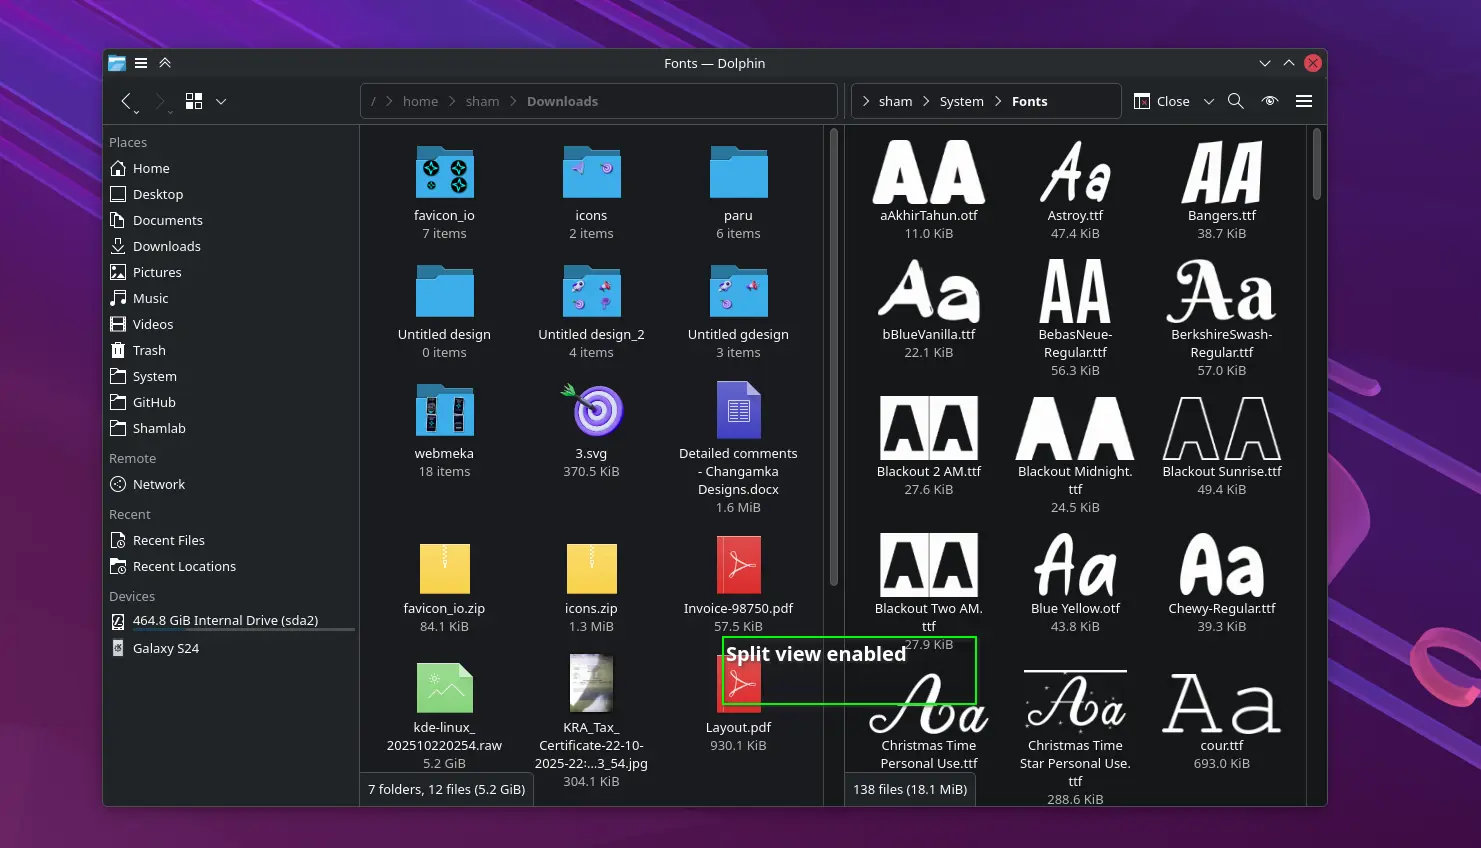The height and width of the screenshot is (848, 1481).
Task: Toggle preview thumbnails with the eye toggle
Action: pyautogui.click(x=1270, y=101)
